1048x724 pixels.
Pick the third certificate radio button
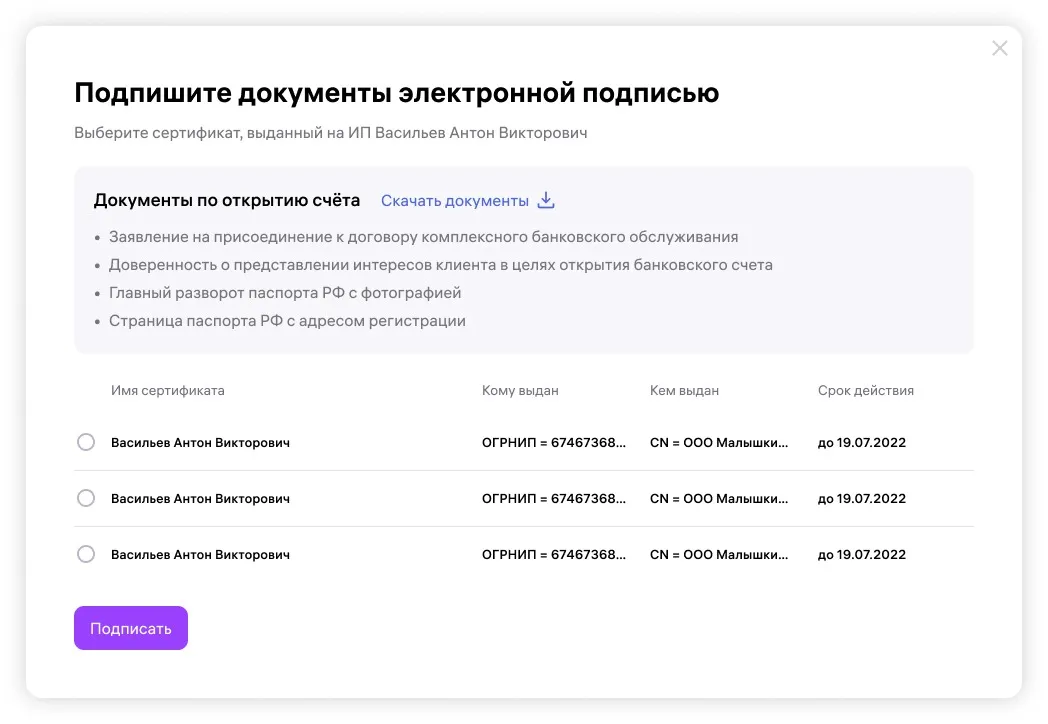pyautogui.click(x=86, y=554)
